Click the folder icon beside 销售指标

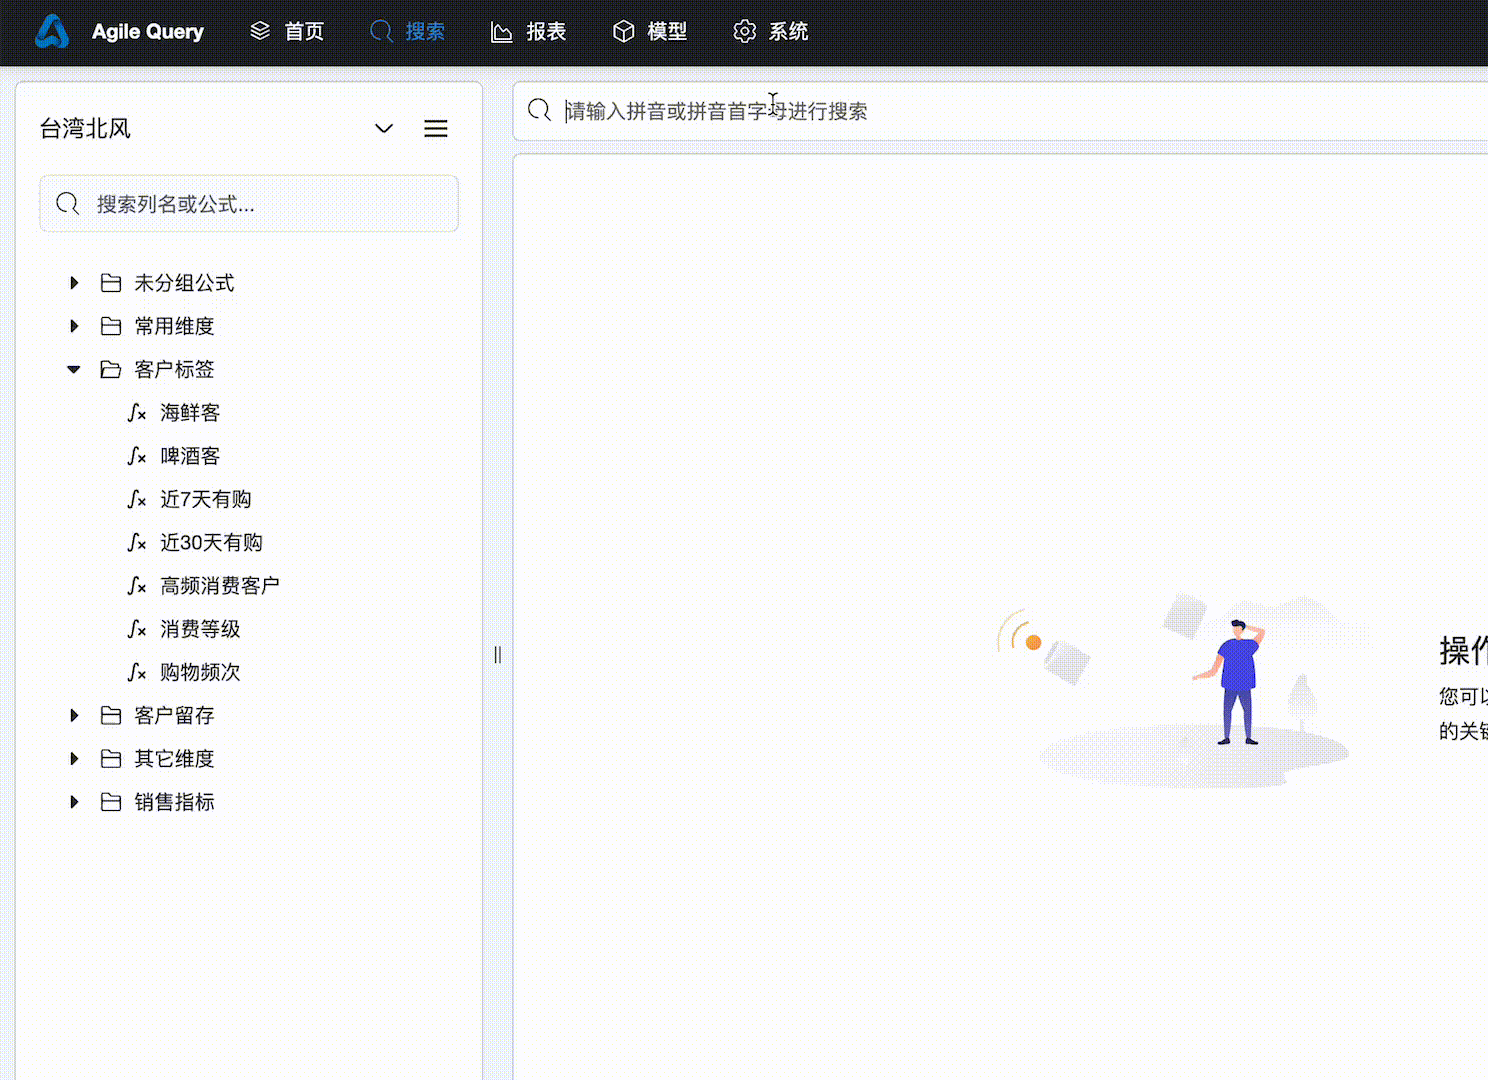point(111,802)
